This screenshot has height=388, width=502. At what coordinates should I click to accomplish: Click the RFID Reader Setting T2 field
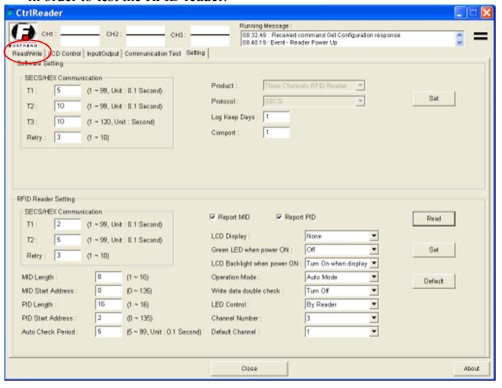click(68, 240)
